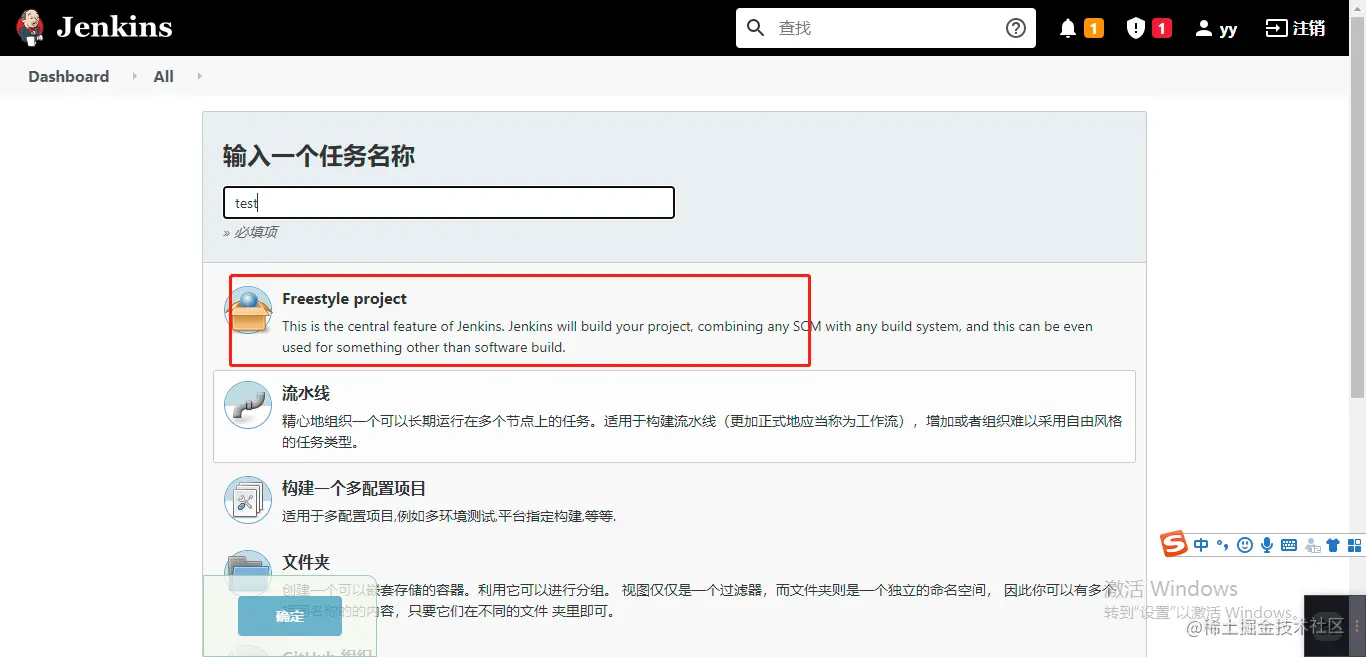Open the security shield warning icon

click(x=1135, y=28)
